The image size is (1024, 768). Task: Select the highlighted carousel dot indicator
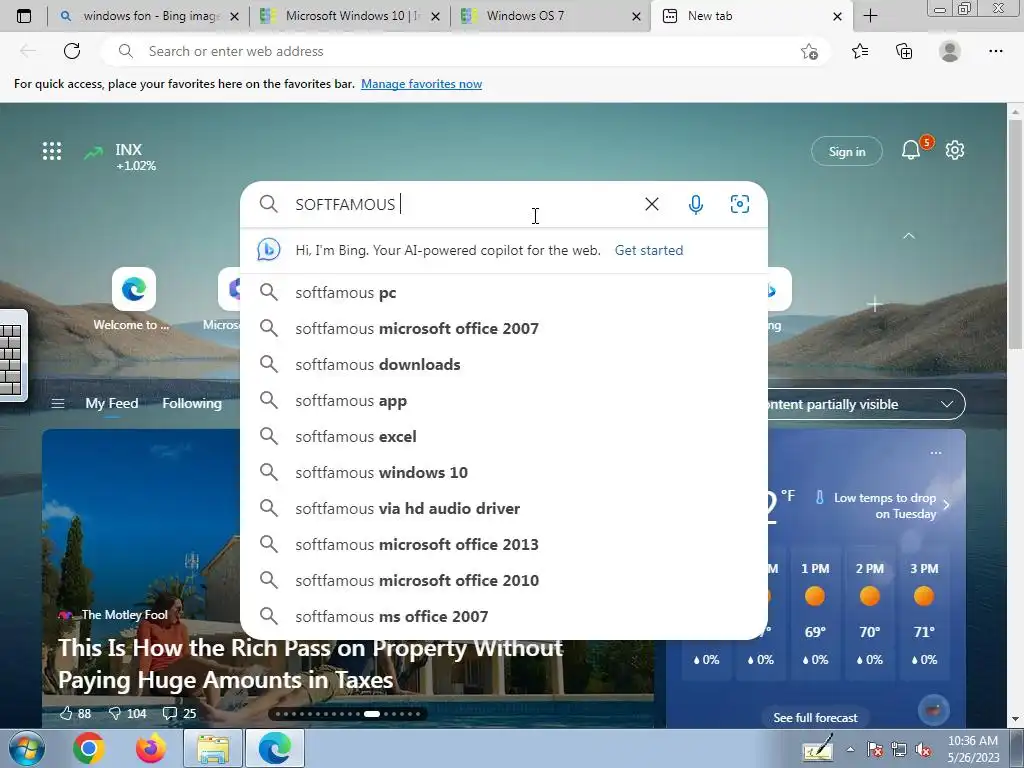(x=372, y=714)
